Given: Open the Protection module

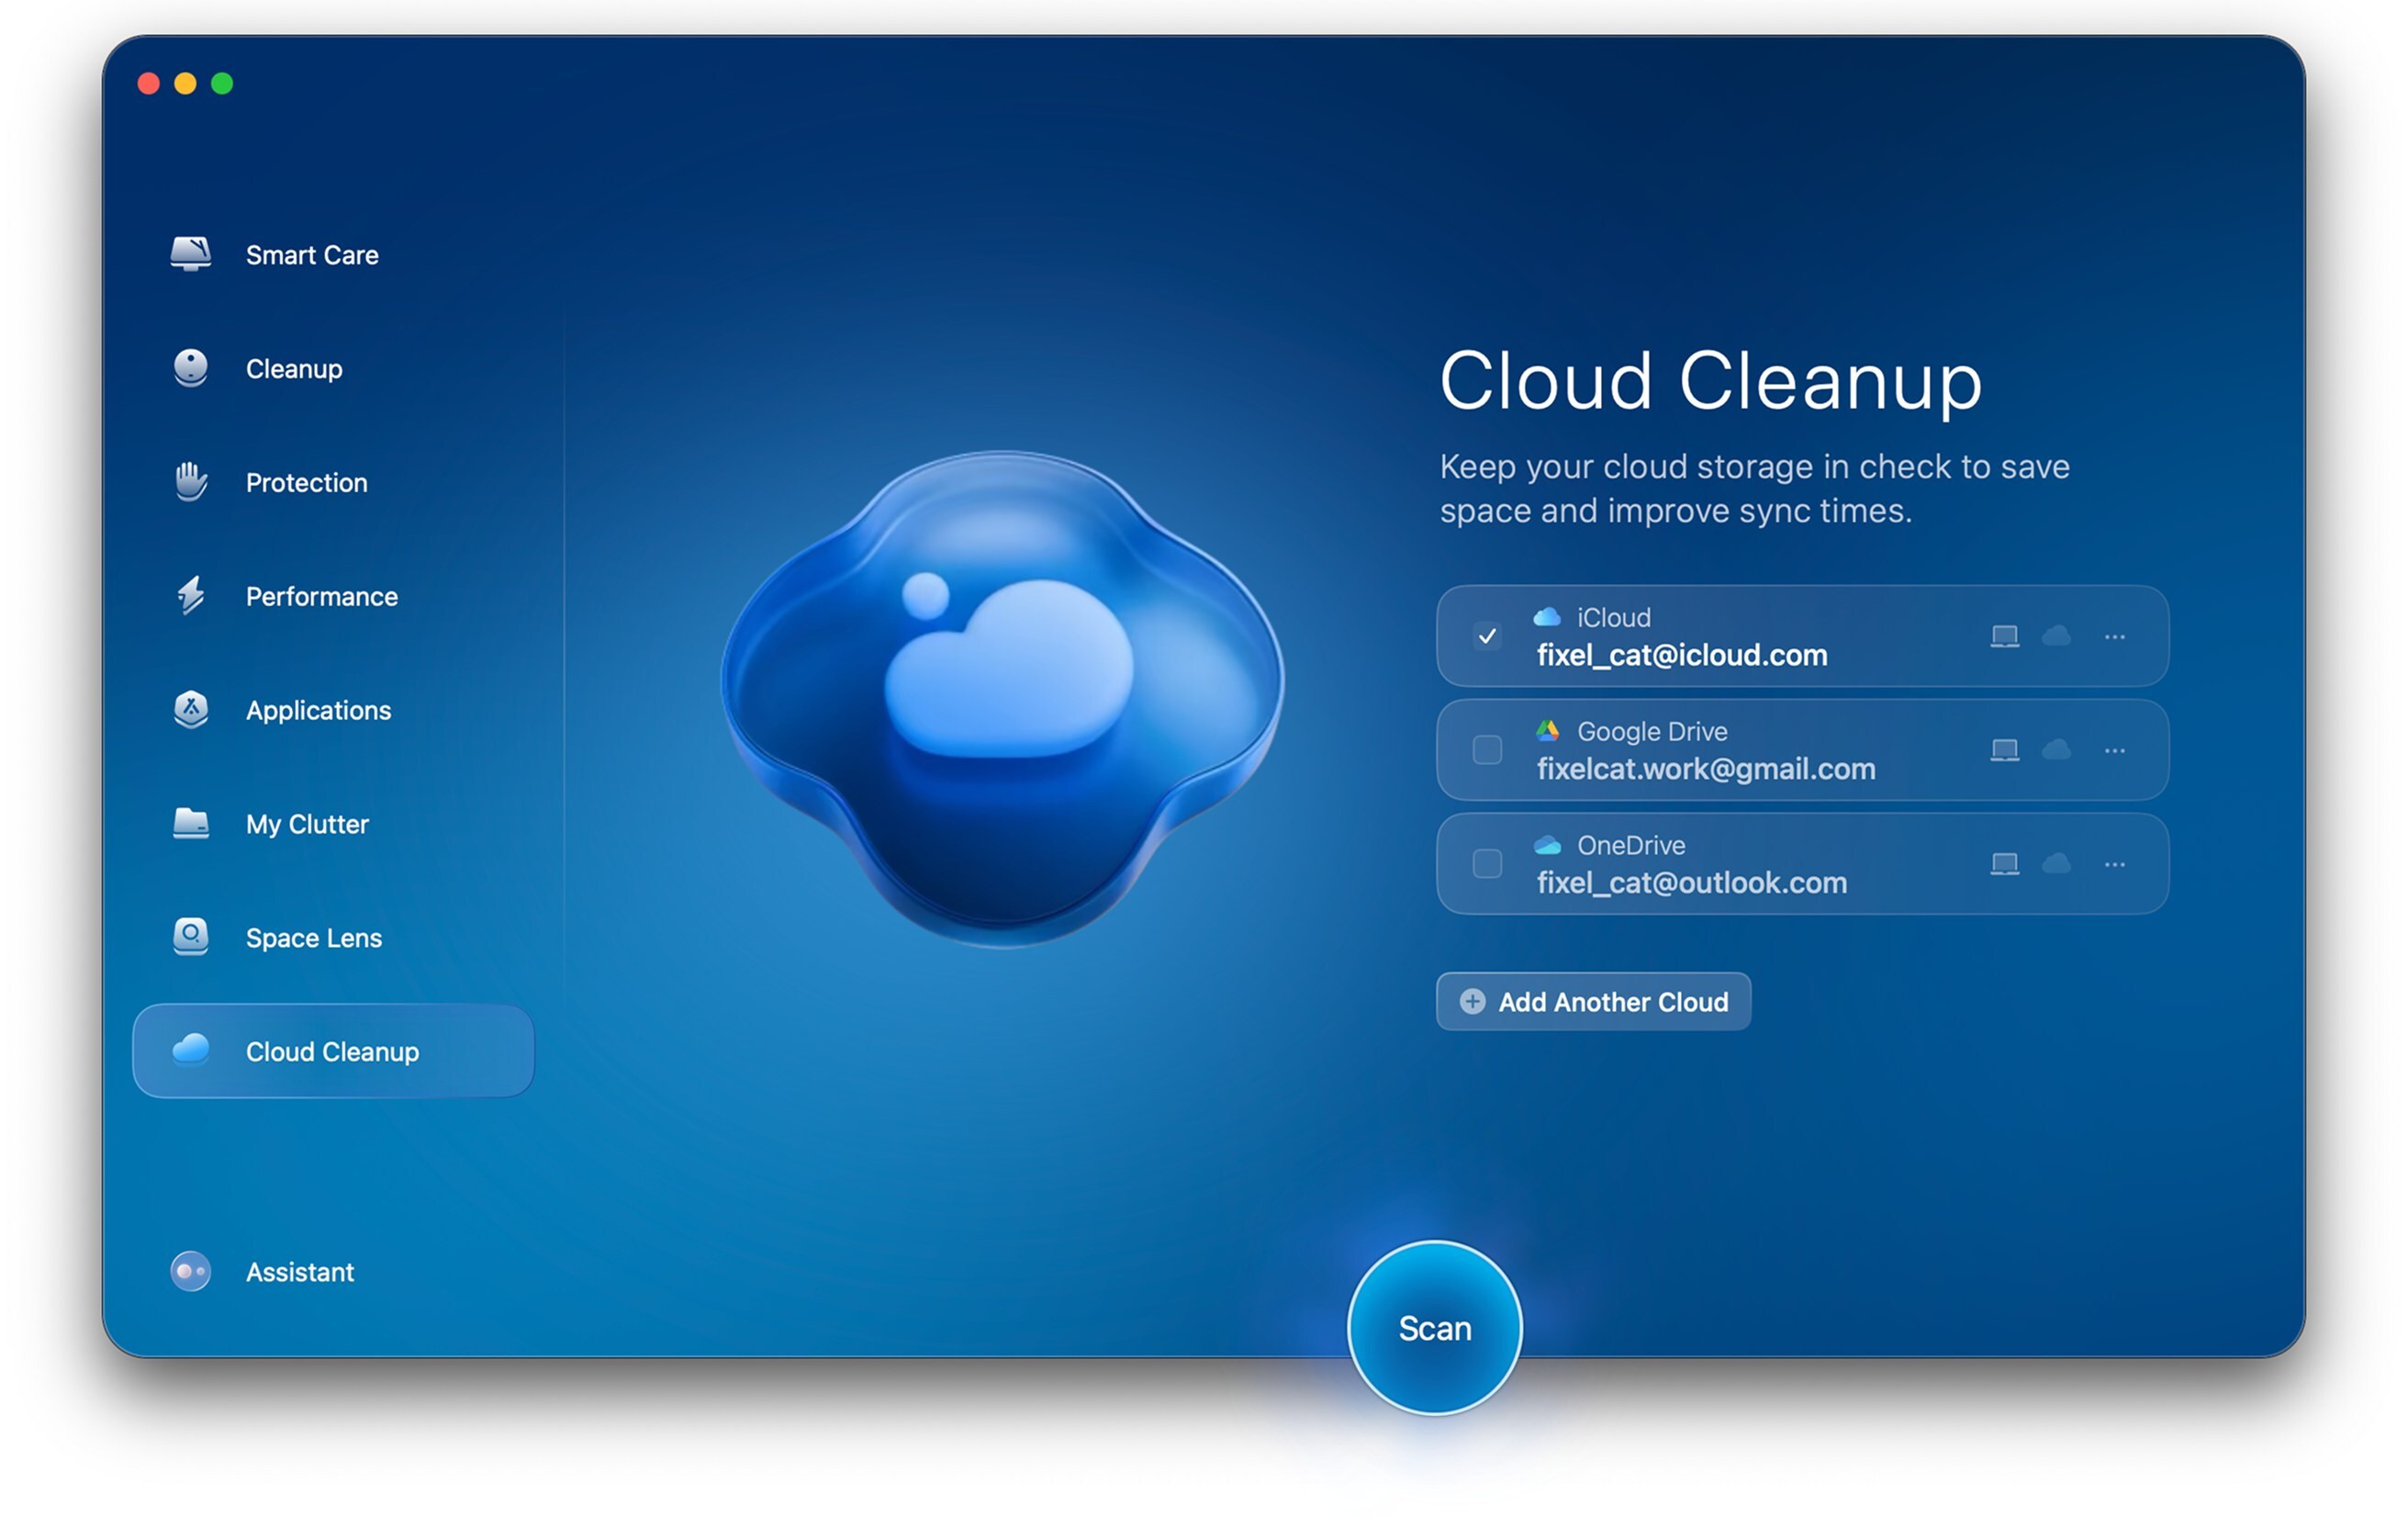Looking at the screenshot, I should (305, 482).
